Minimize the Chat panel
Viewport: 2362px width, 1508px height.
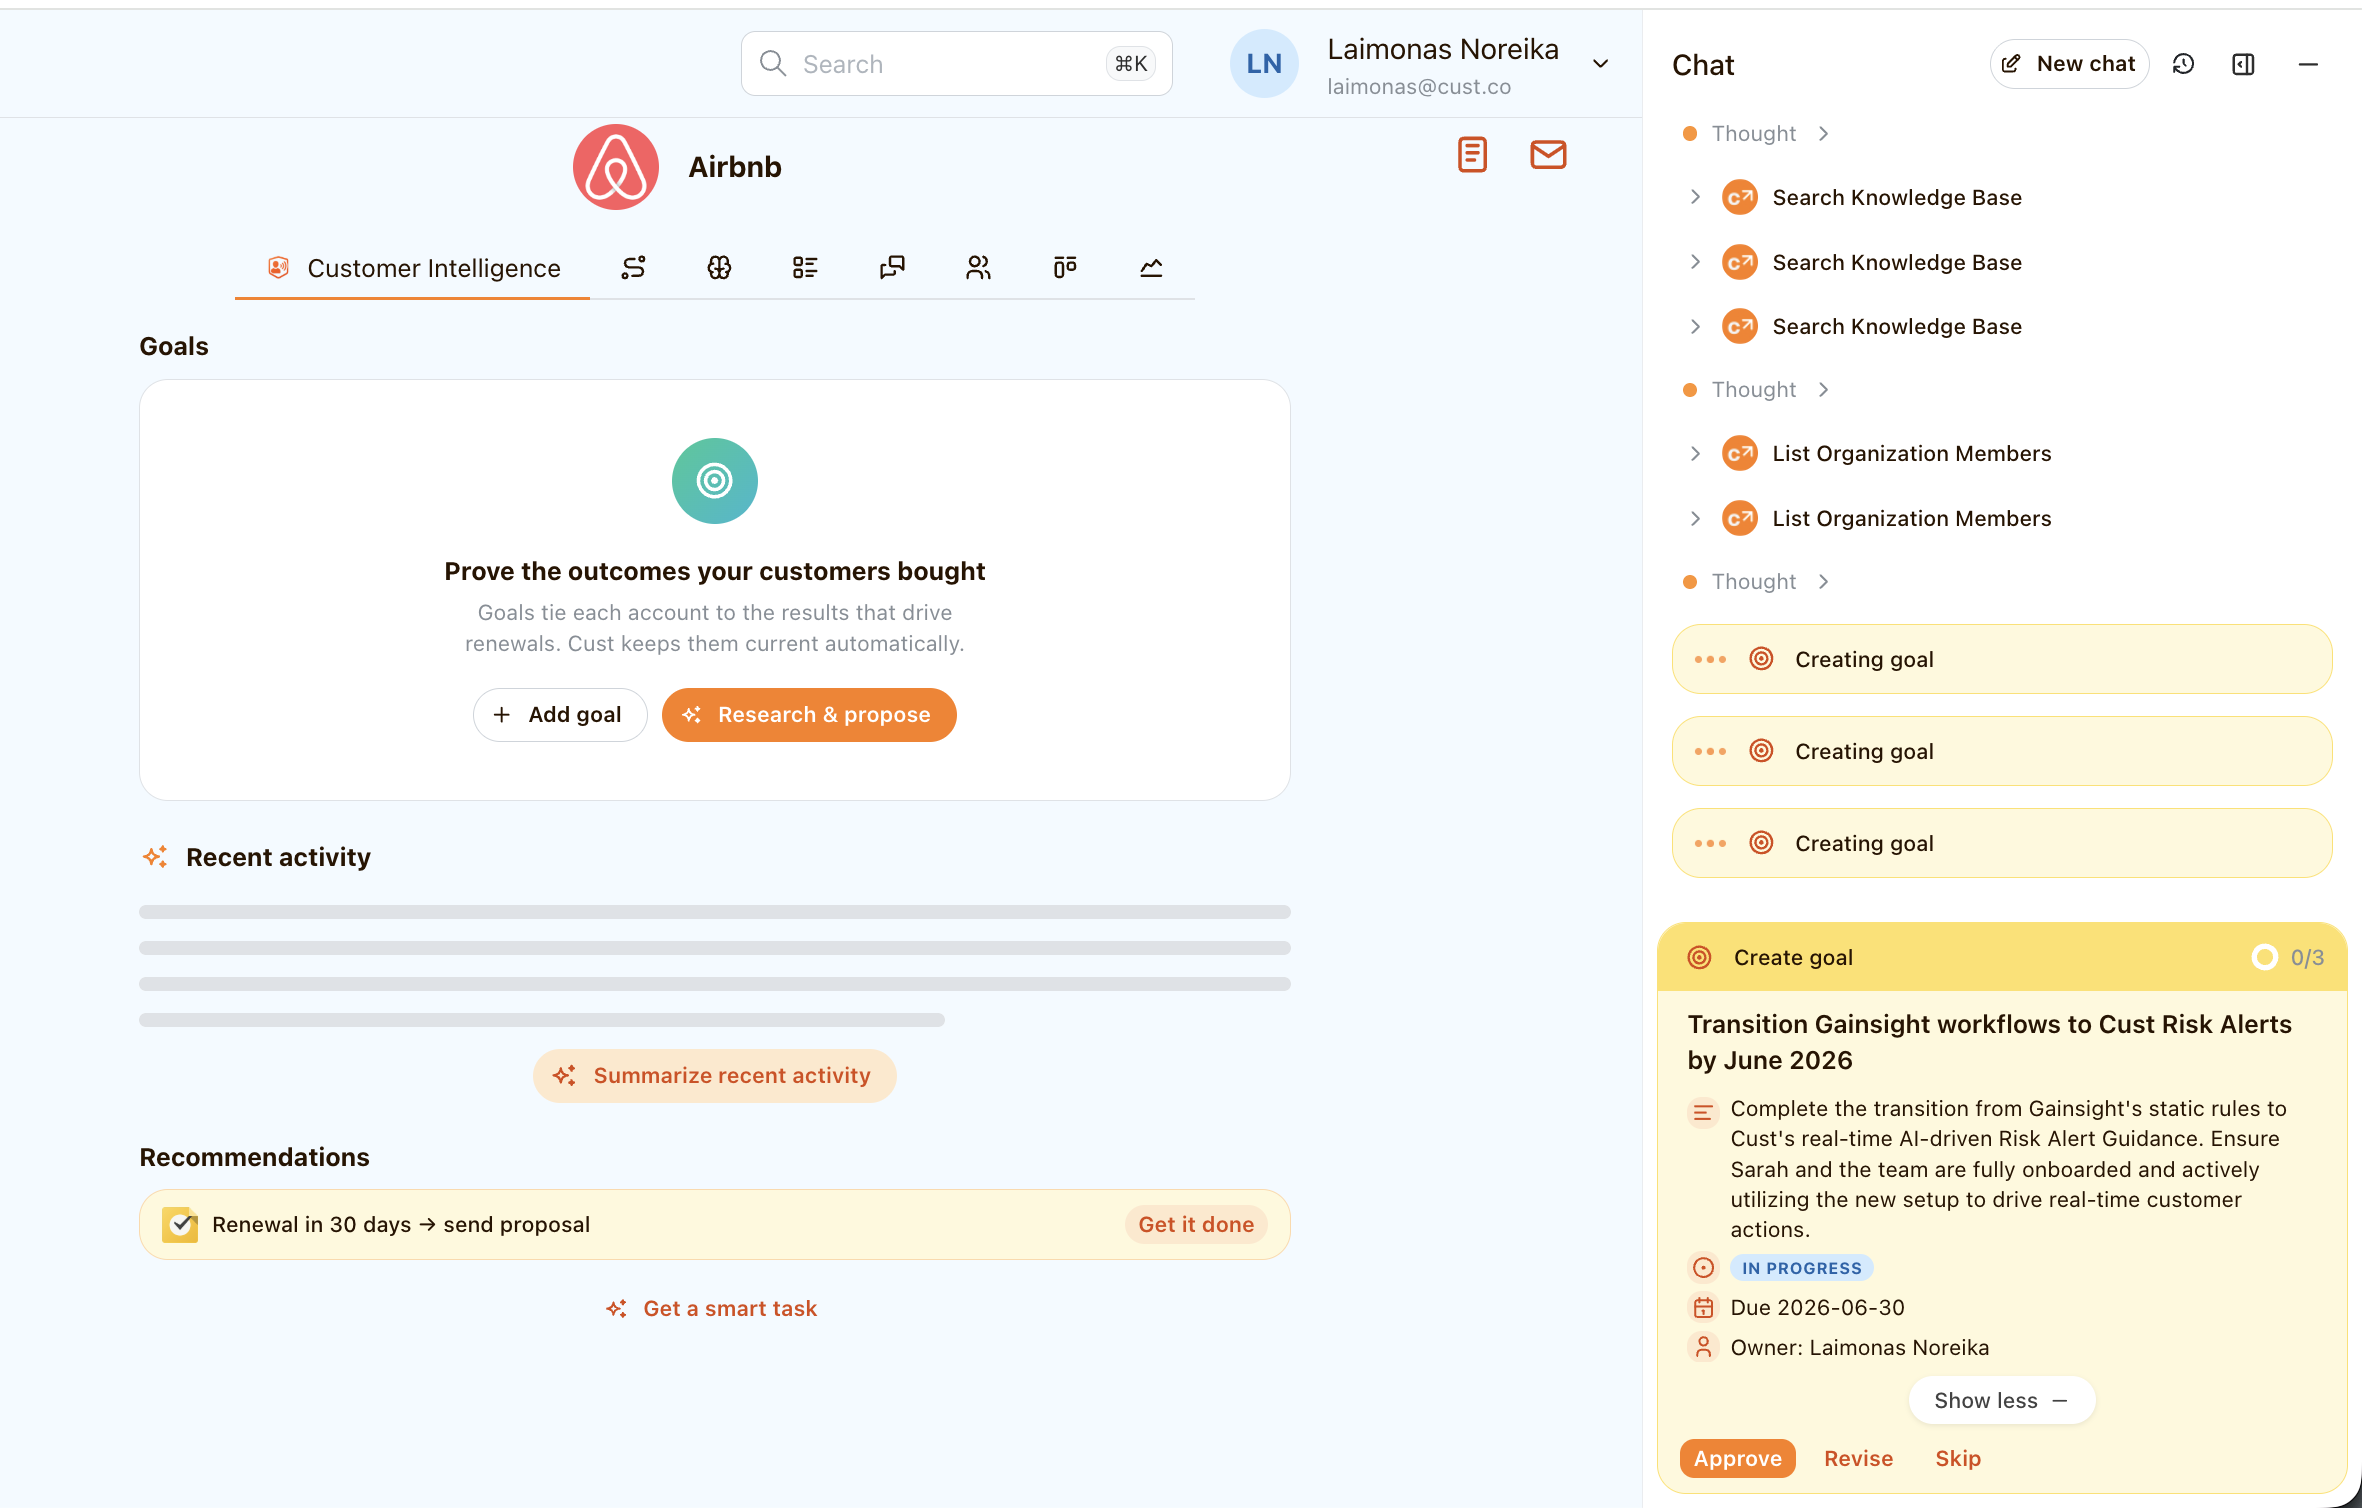tap(2308, 64)
